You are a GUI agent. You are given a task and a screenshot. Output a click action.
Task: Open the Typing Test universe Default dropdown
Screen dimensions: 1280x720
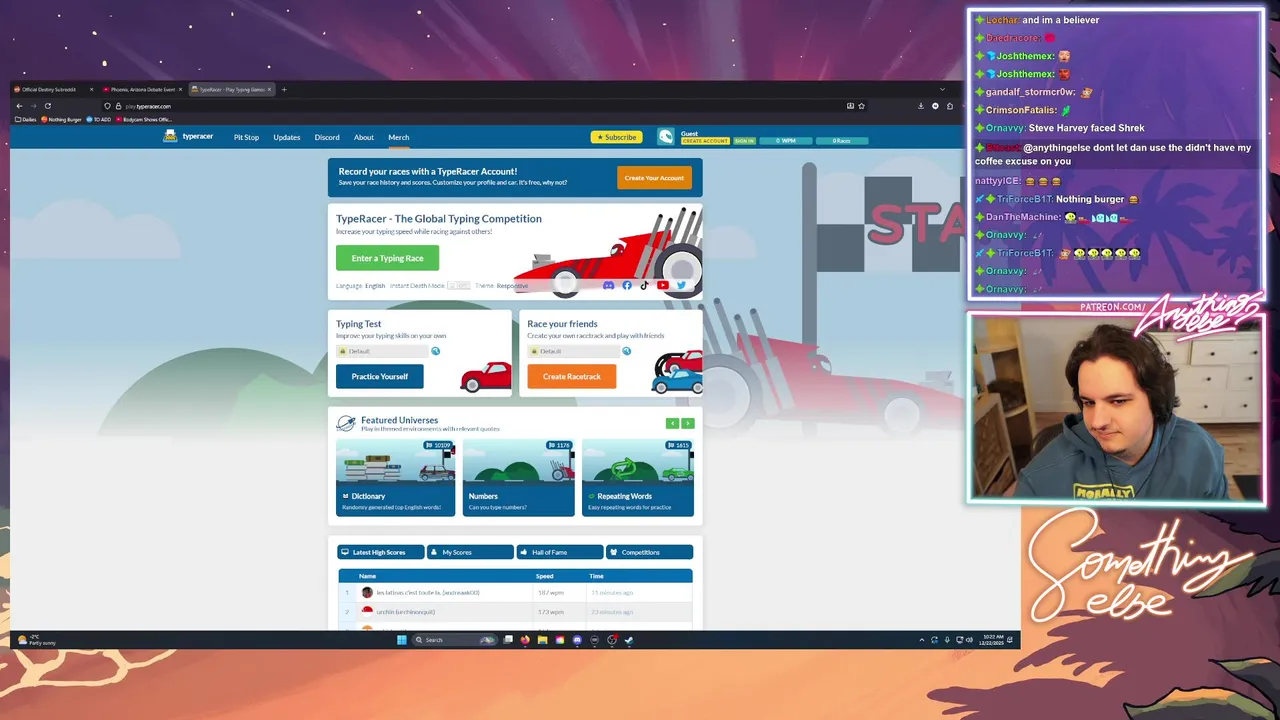(383, 351)
